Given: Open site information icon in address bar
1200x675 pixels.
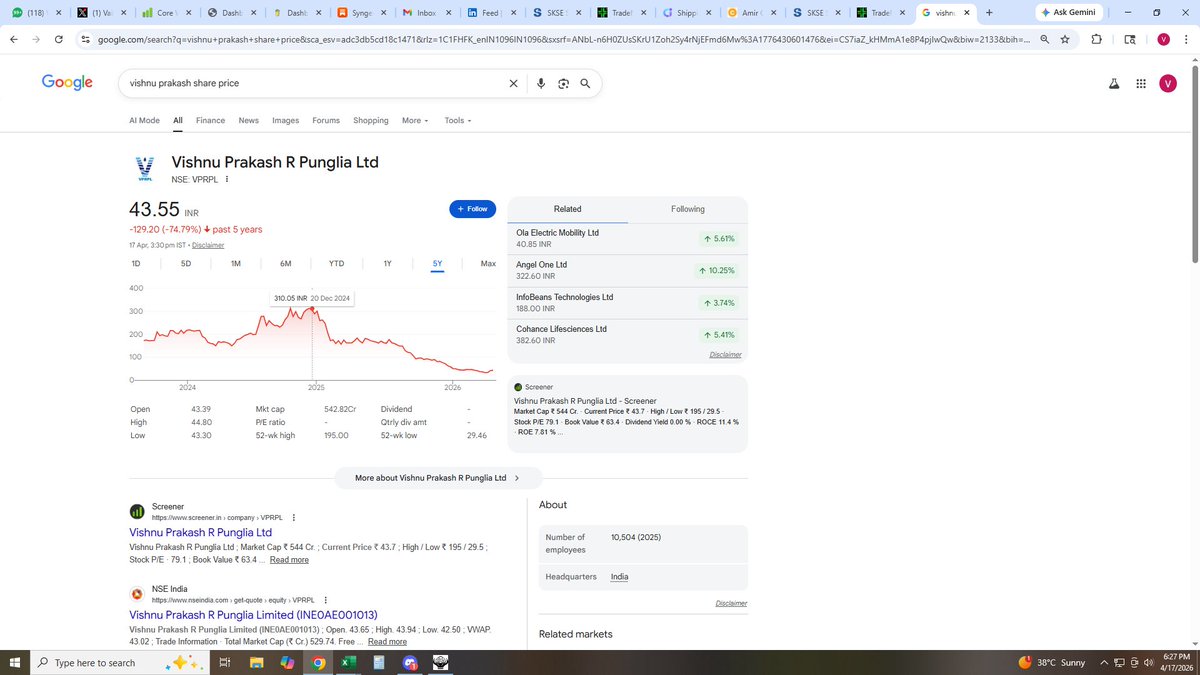Looking at the screenshot, I should (86, 39).
